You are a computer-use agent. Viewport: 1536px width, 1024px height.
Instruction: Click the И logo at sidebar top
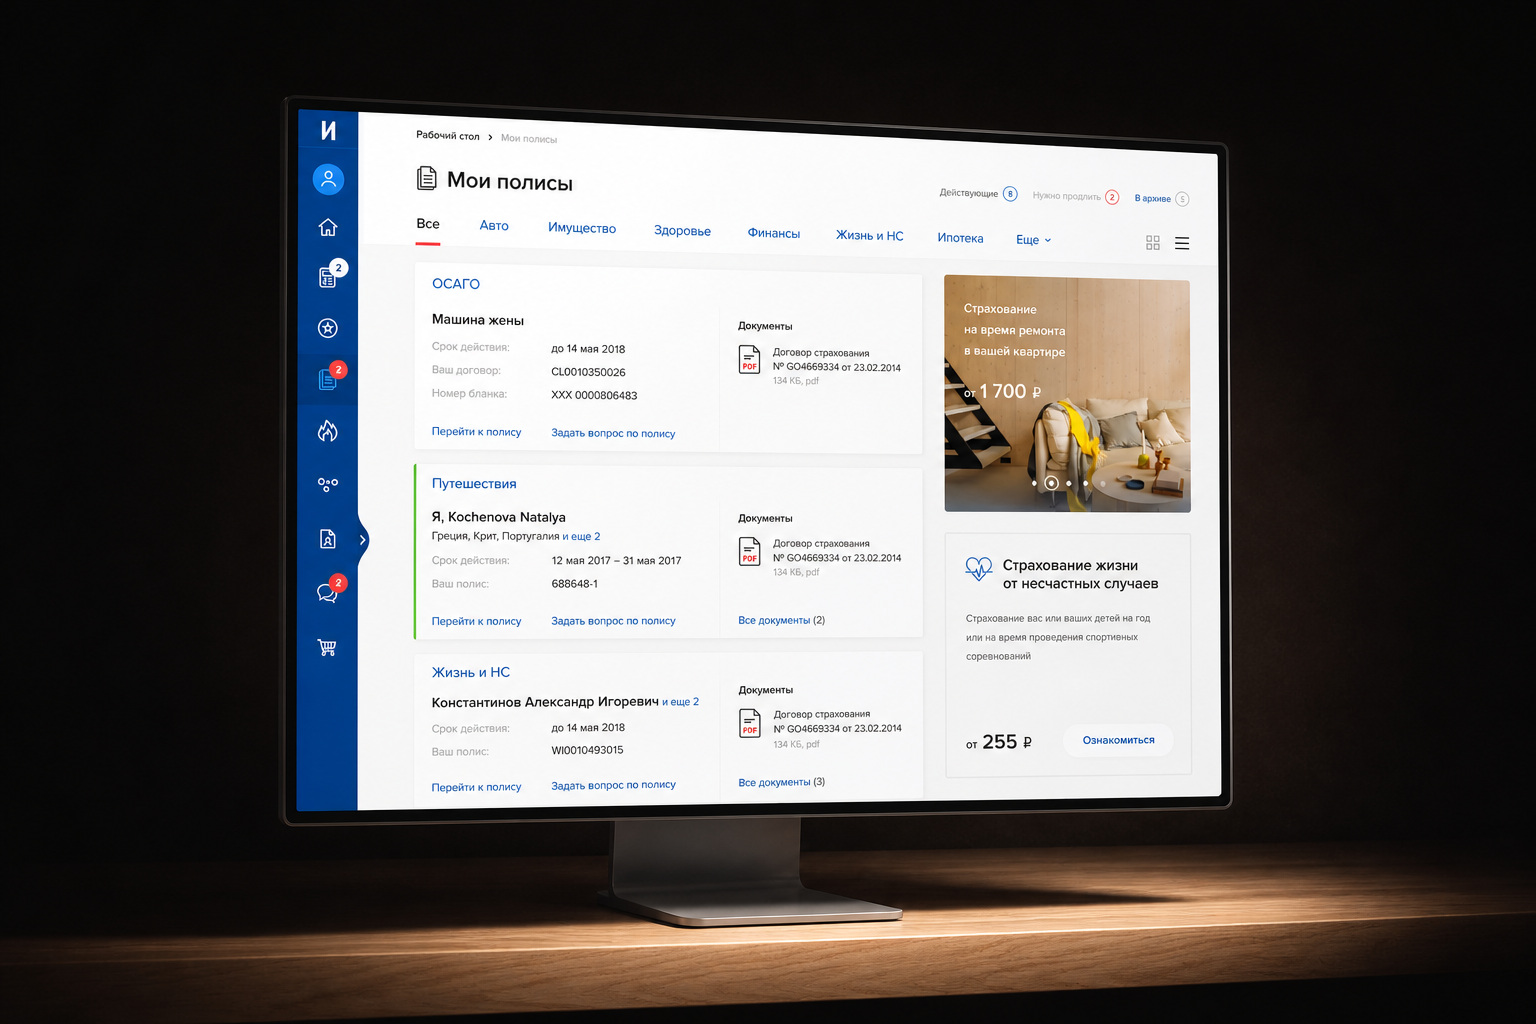(x=328, y=130)
